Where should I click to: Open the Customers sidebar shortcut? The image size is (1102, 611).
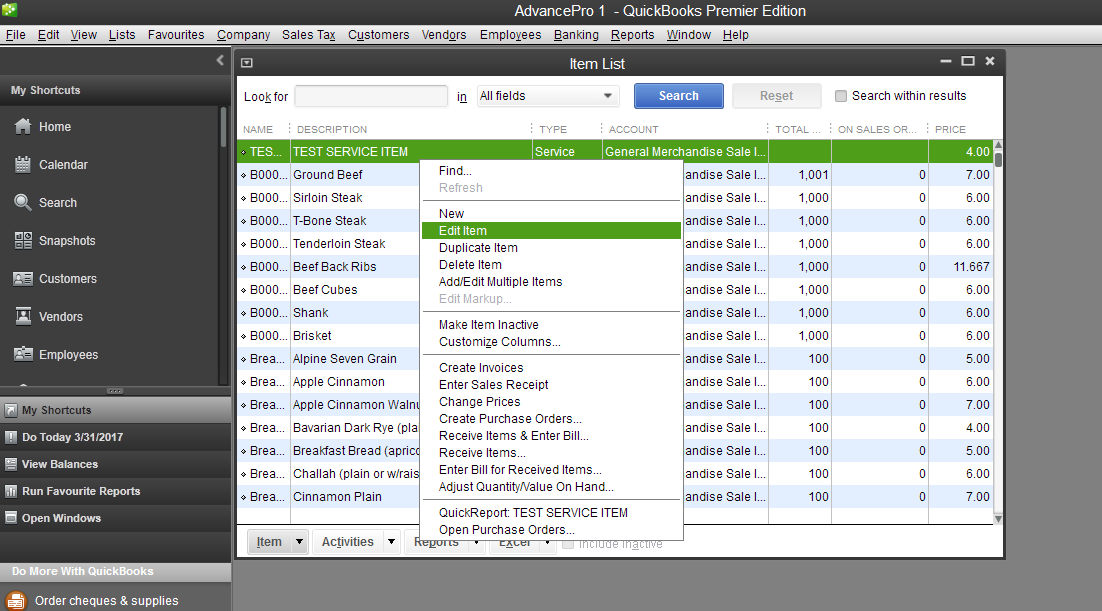[23, 279]
